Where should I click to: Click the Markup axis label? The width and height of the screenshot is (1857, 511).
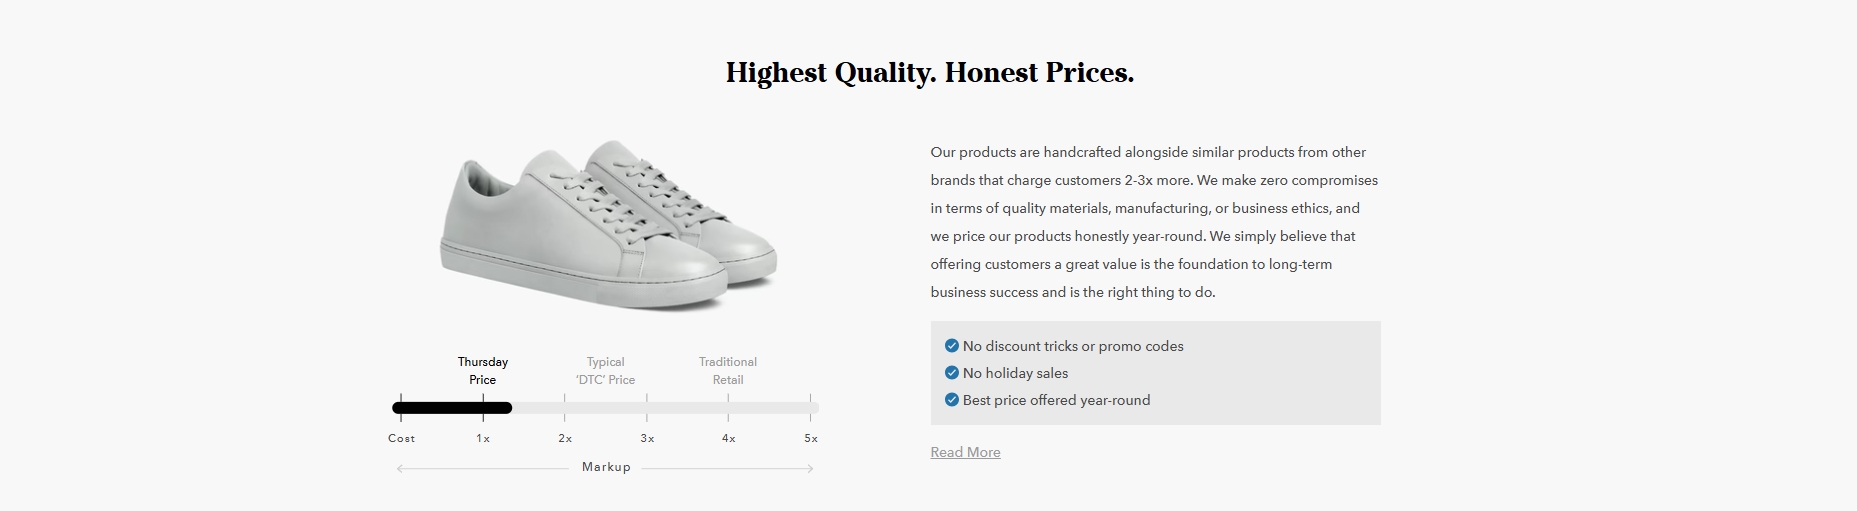click(606, 467)
